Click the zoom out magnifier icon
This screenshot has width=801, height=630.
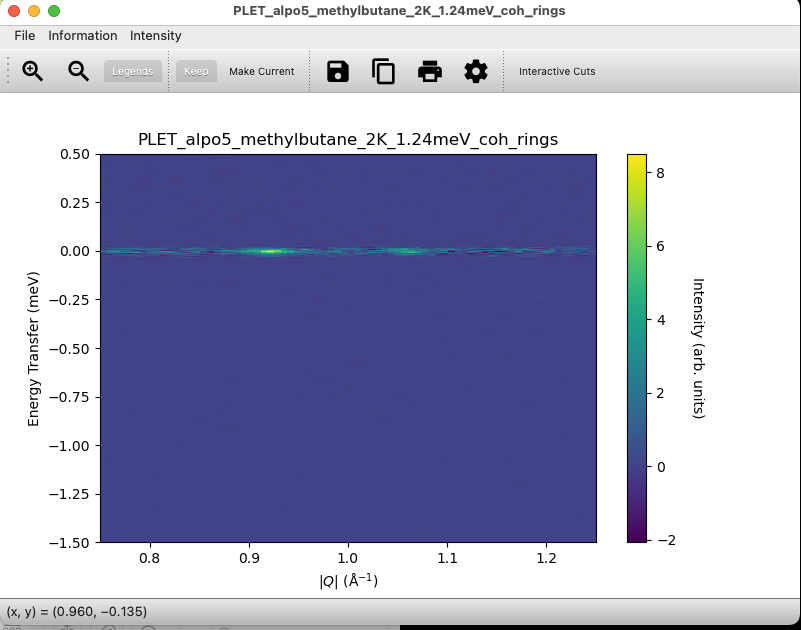[x=78, y=71]
